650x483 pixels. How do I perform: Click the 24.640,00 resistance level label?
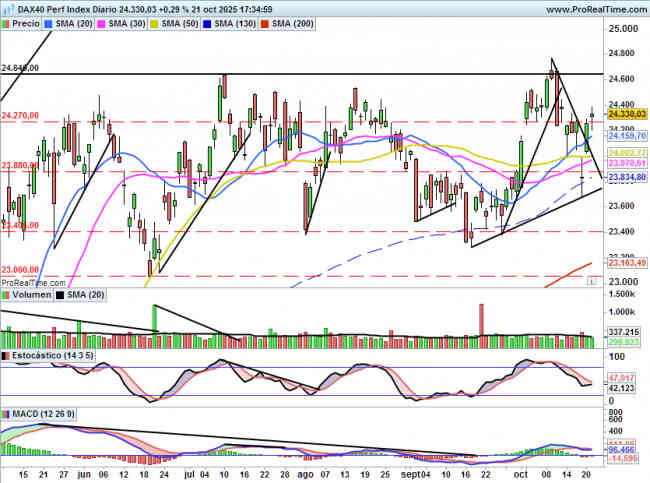20,68
